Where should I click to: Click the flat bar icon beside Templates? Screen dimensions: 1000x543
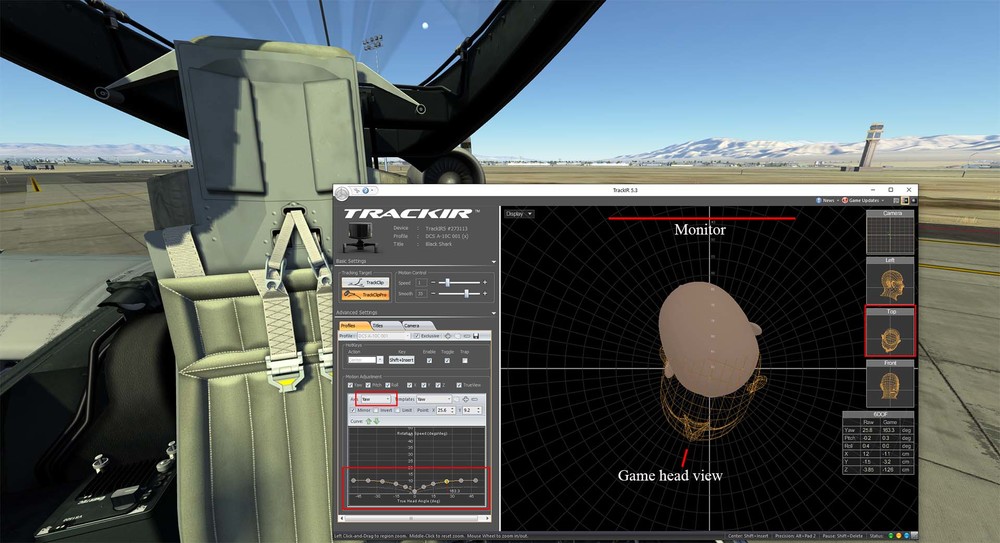click(474, 399)
